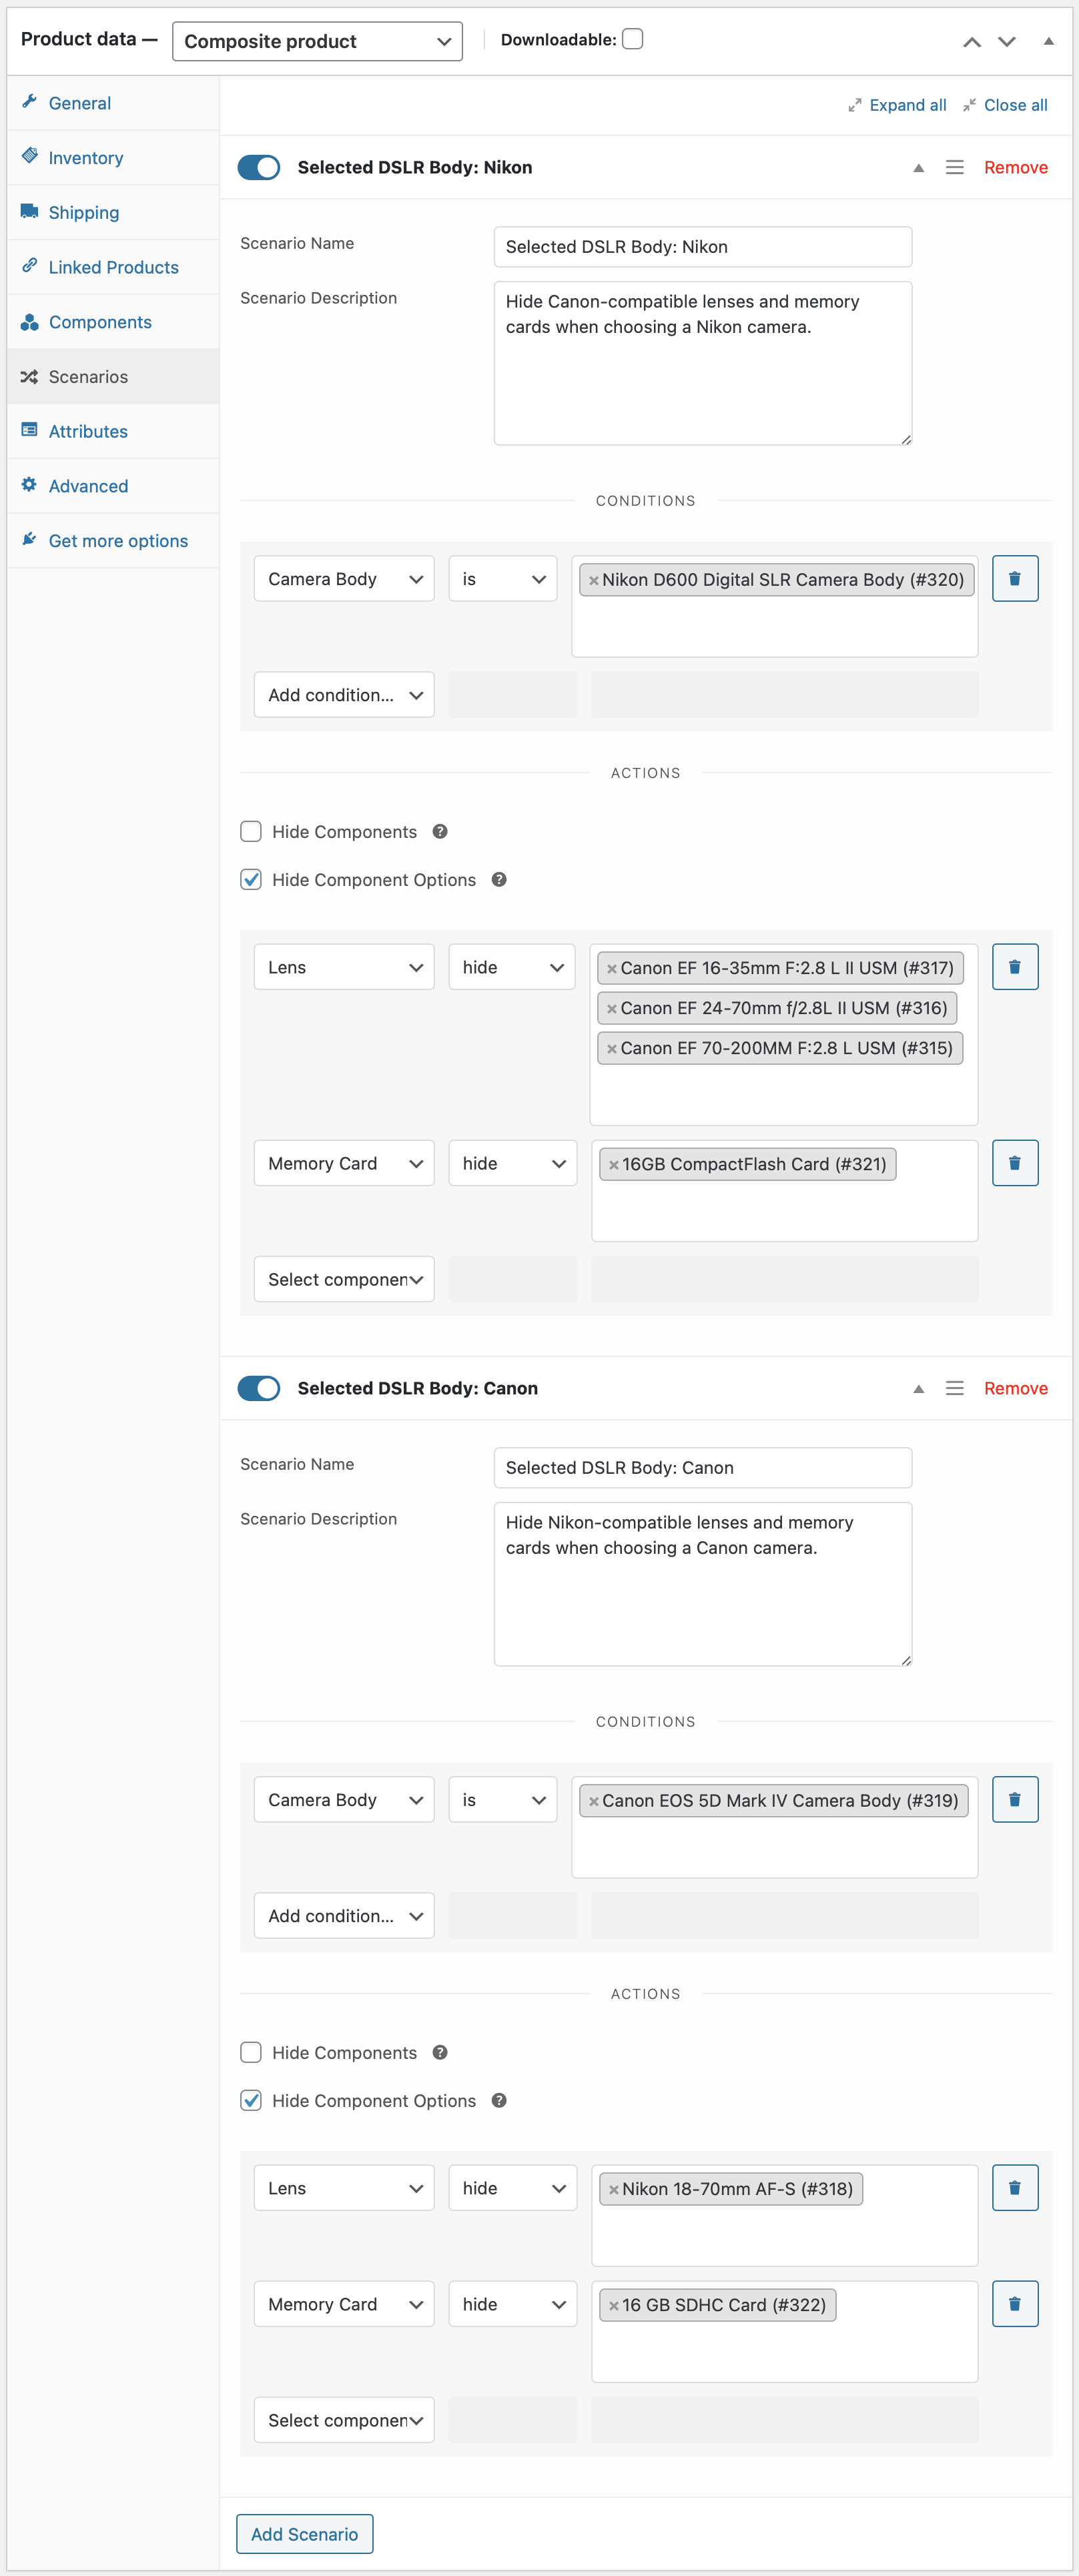Screen dimensions: 1079x2576
Task: Collapse the Product data panel triangle
Action: (x=1048, y=41)
